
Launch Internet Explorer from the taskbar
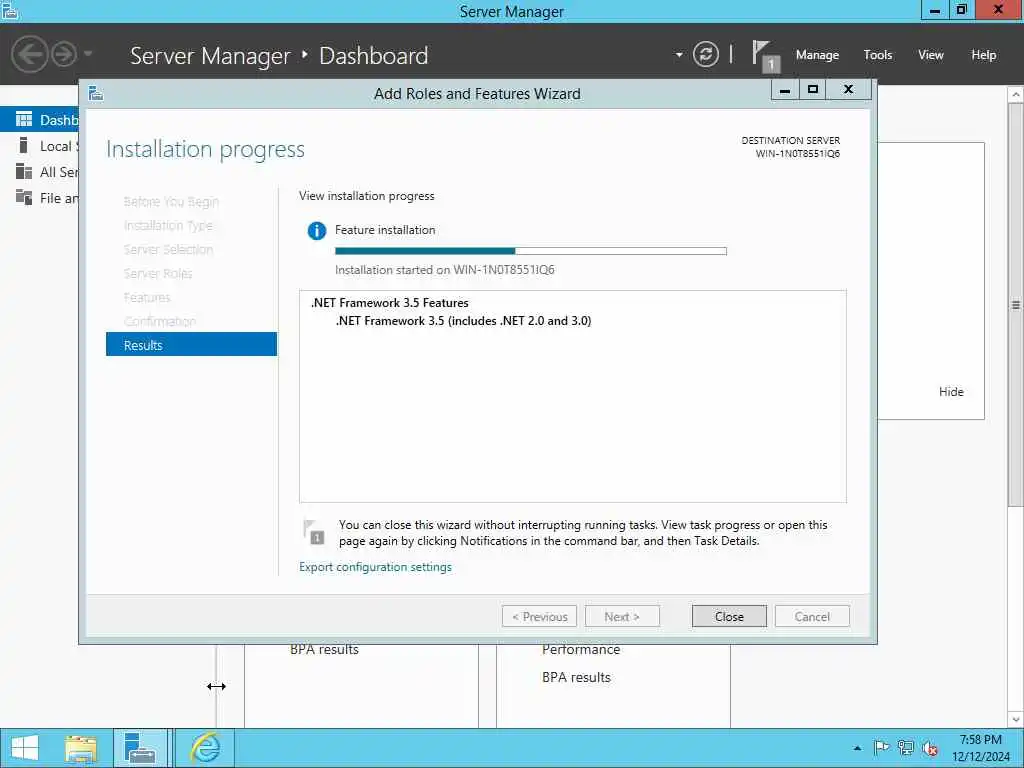[205, 748]
